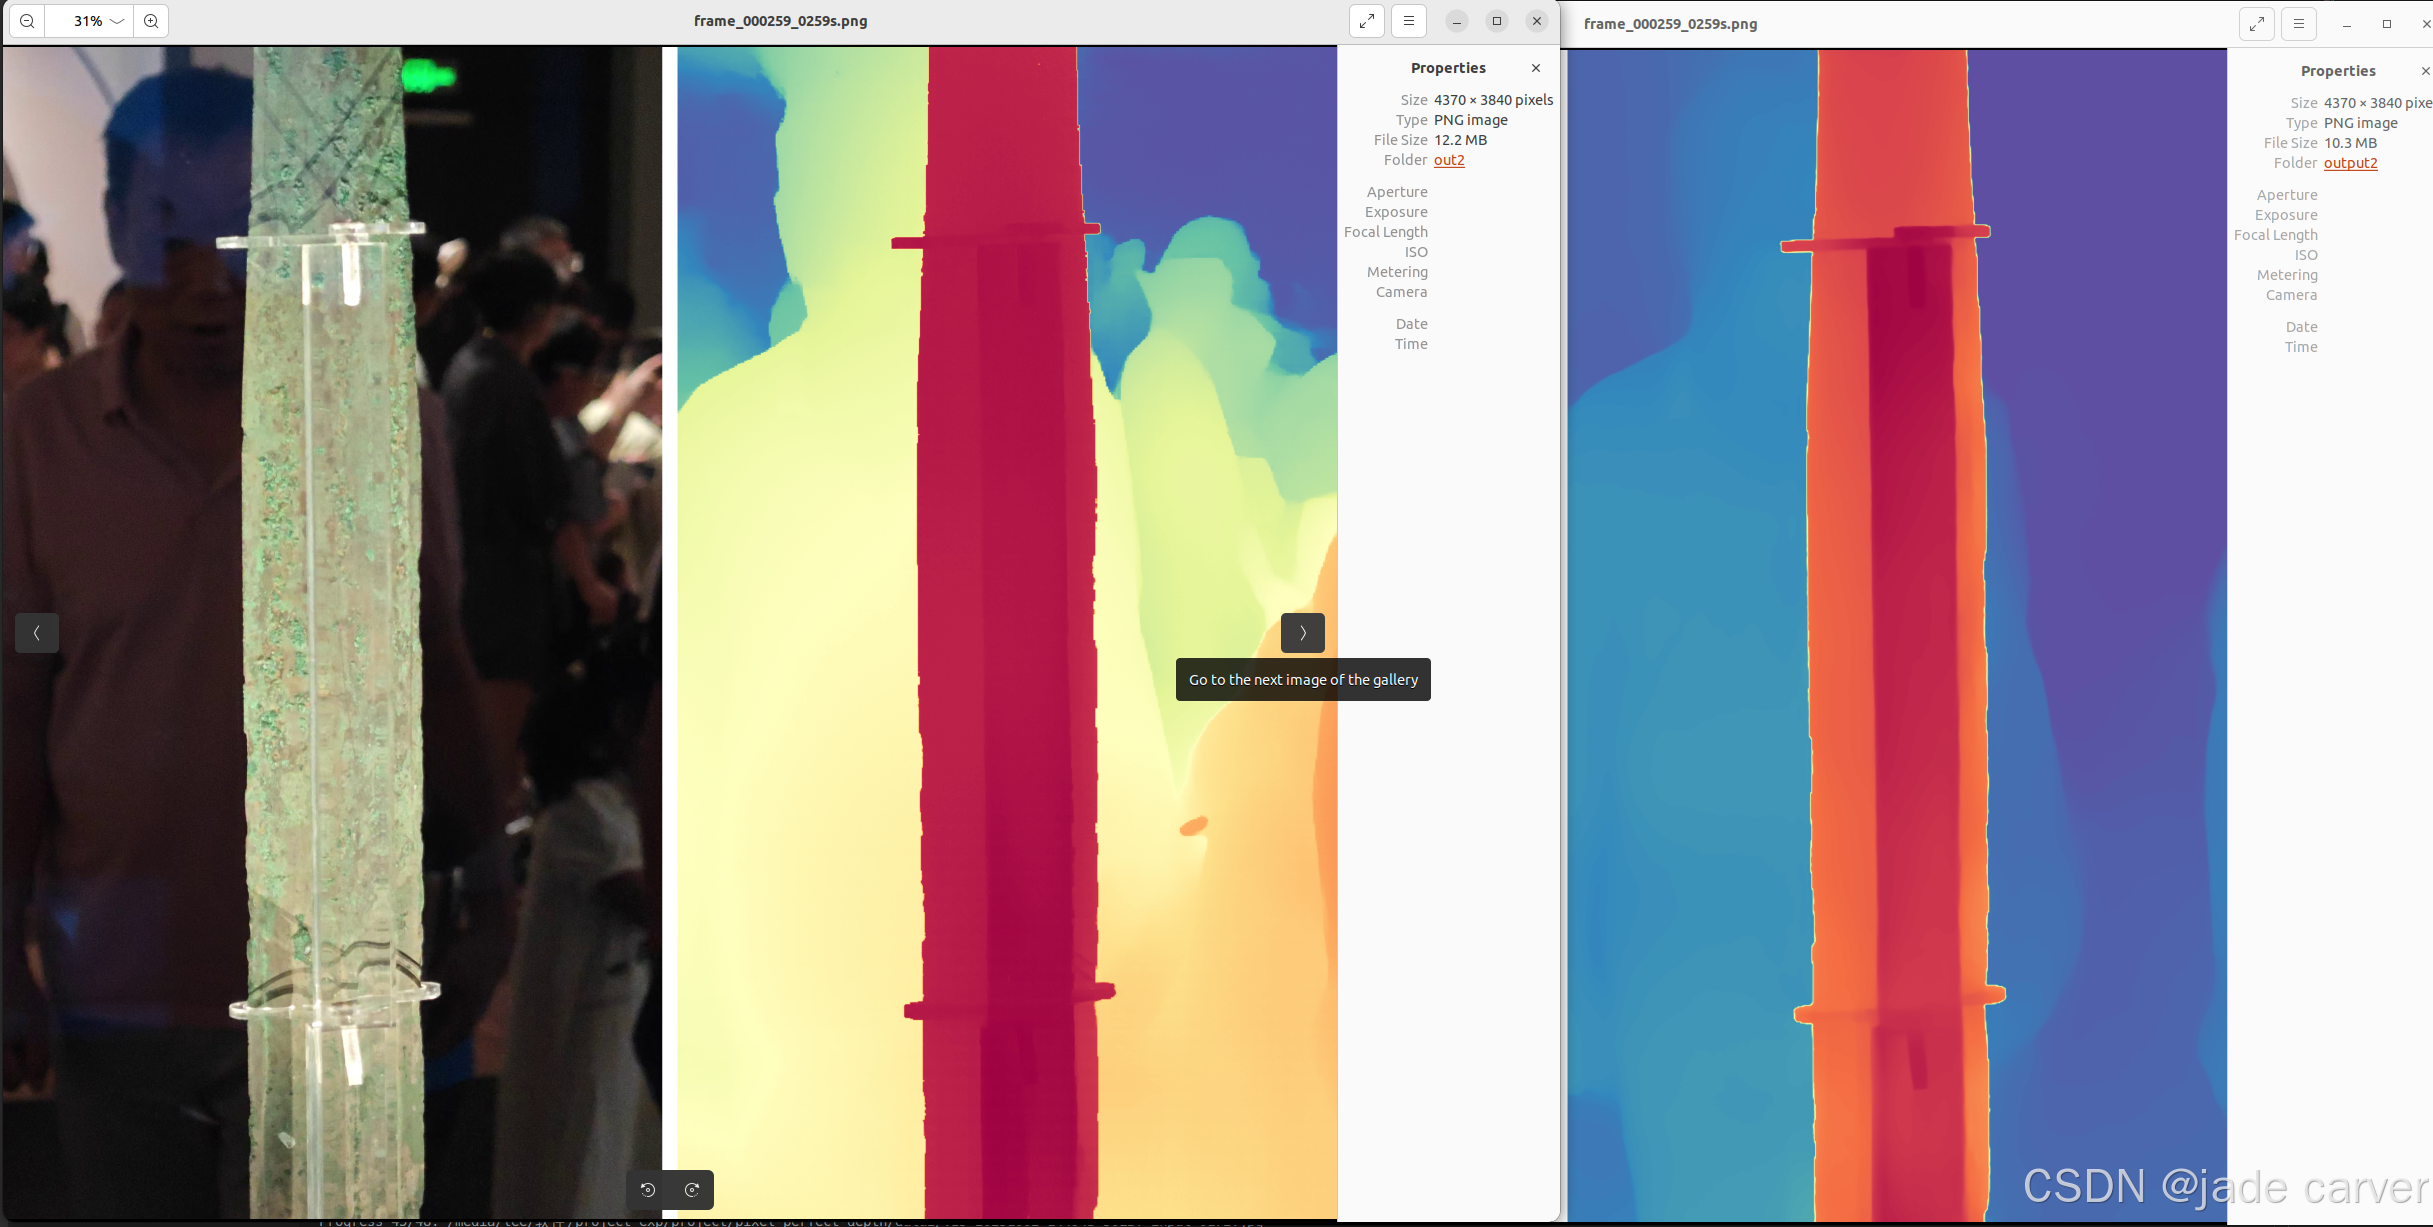Rotate the image clockwise
This screenshot has height=1227, width=2433.
click(x=692, y=1190)
